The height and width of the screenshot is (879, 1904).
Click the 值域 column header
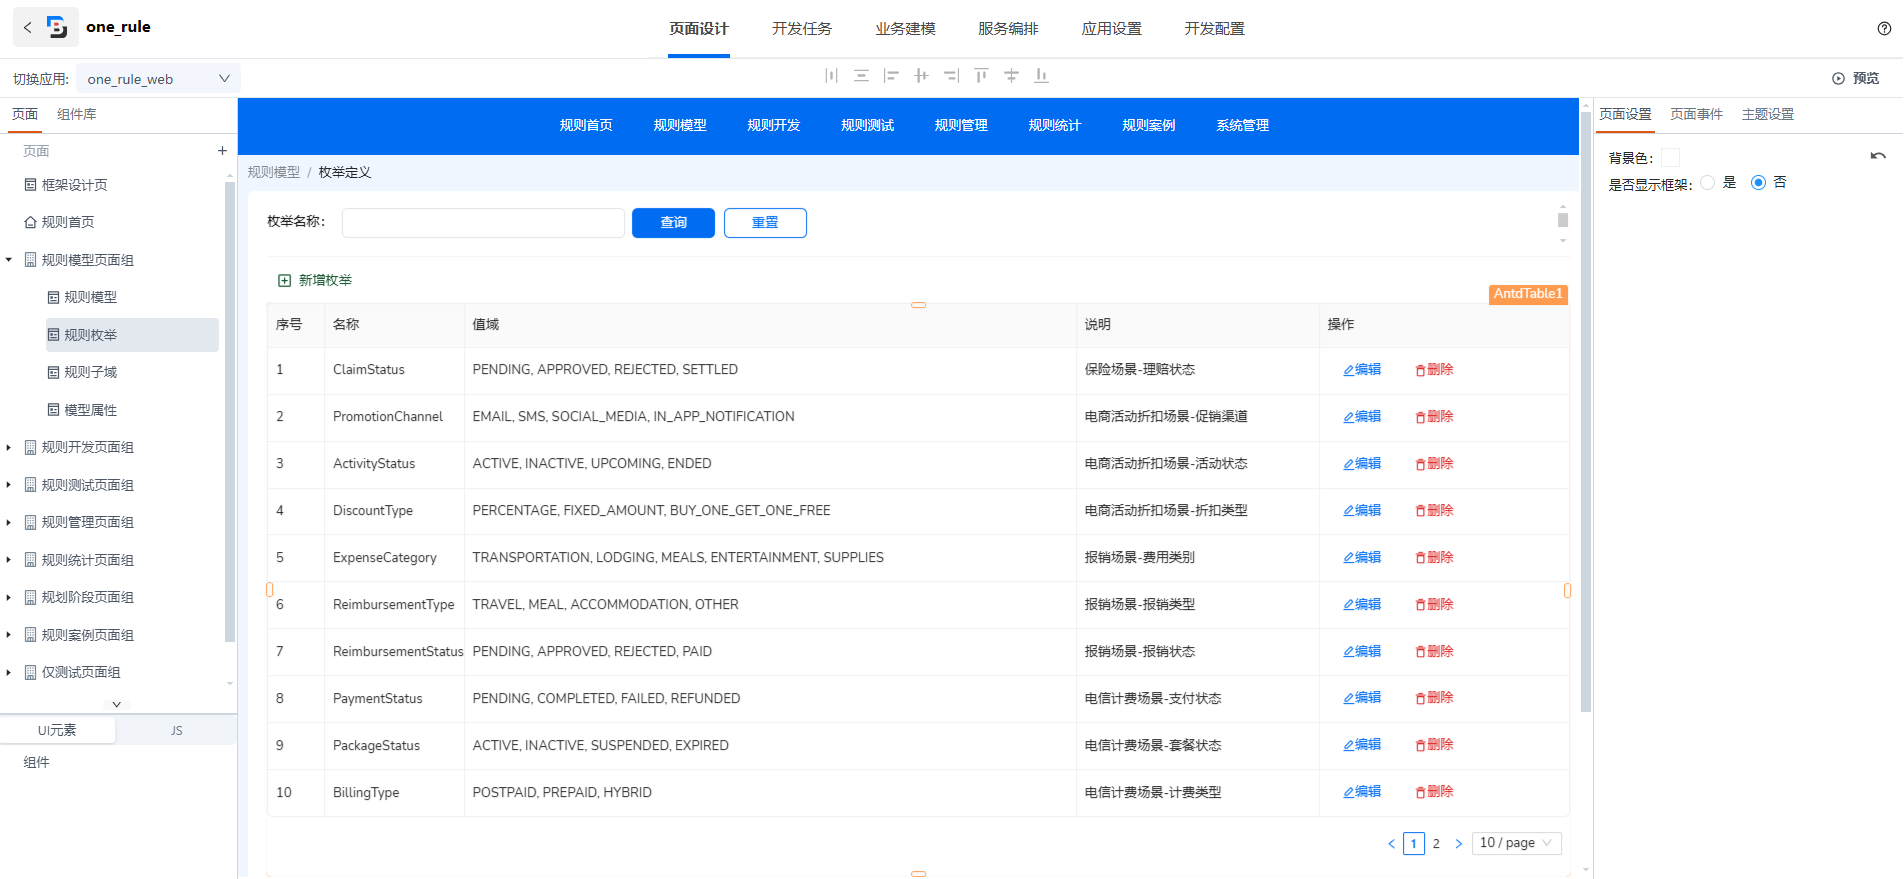tap(486, 325)
